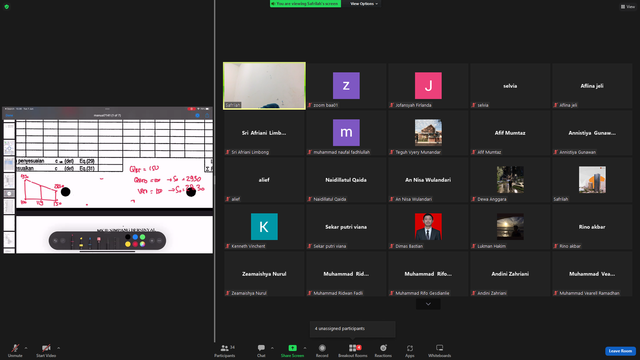640x360 pixels.
Task: Click the redo arrow in markup toolbar
Action: pos(63,241)
